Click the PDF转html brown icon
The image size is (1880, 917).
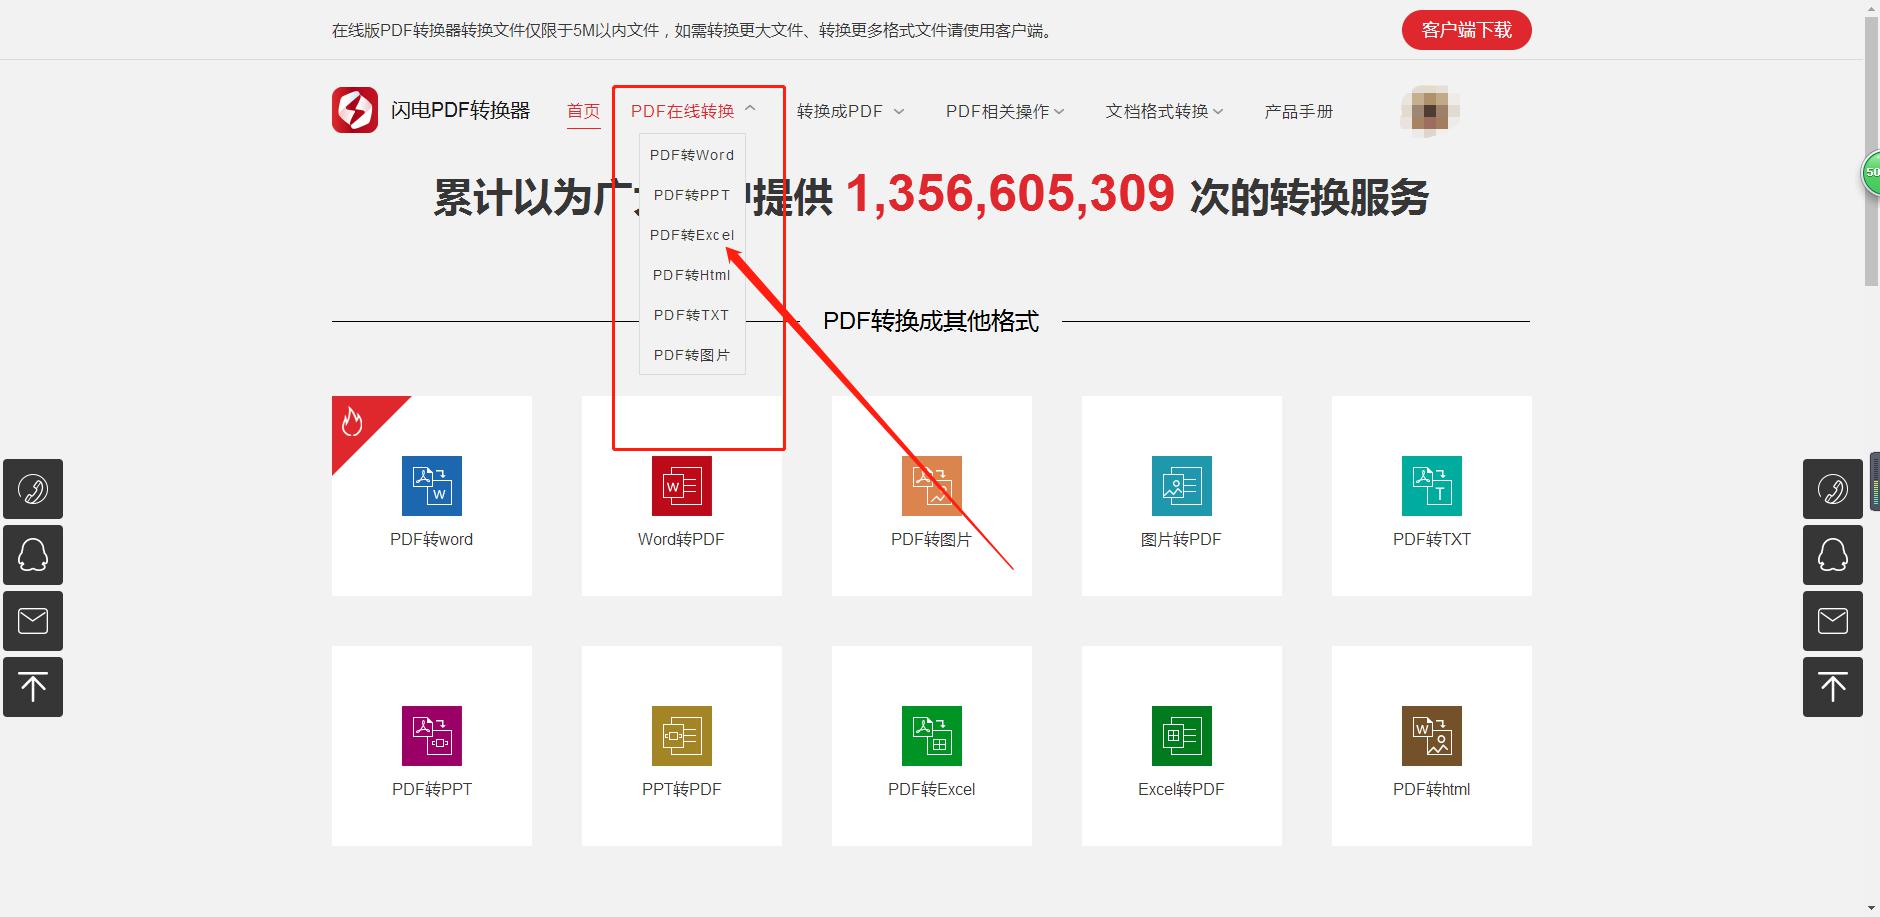[1431, 736]
